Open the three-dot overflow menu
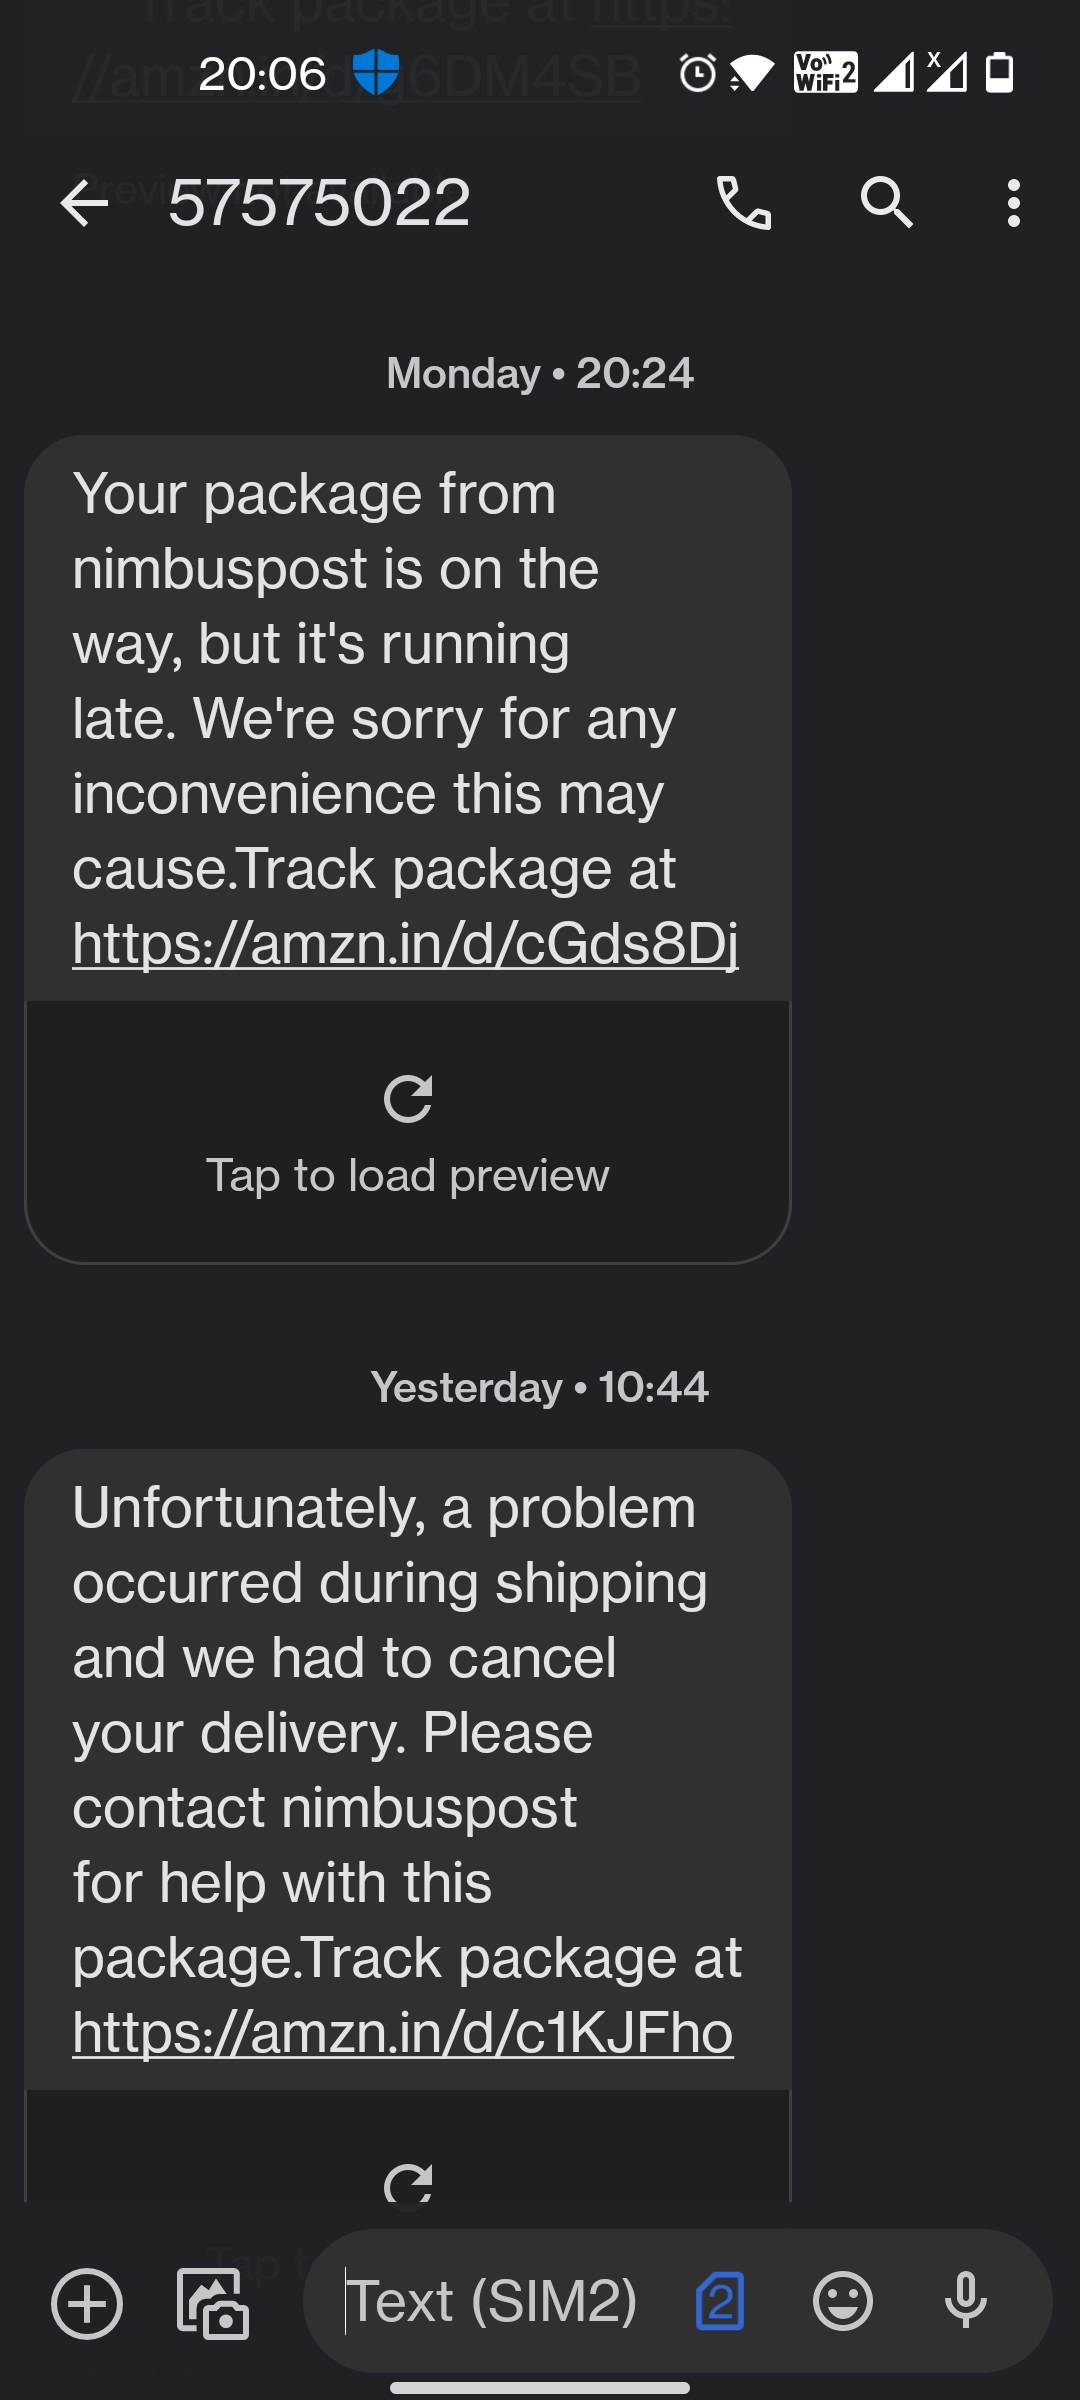This screenshot has width=1080, height=2400. pyautogui.click(x=1014, y=204)
